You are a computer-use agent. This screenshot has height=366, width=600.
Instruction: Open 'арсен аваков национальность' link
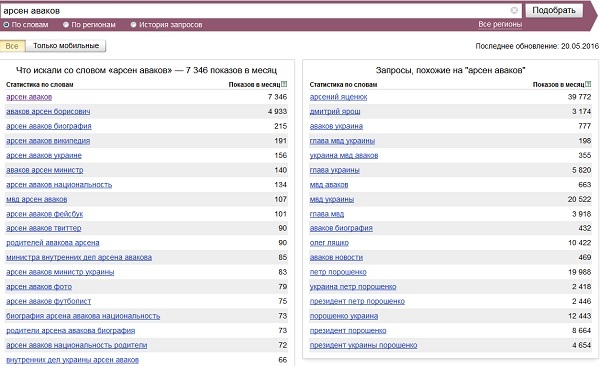click(59, 185)
